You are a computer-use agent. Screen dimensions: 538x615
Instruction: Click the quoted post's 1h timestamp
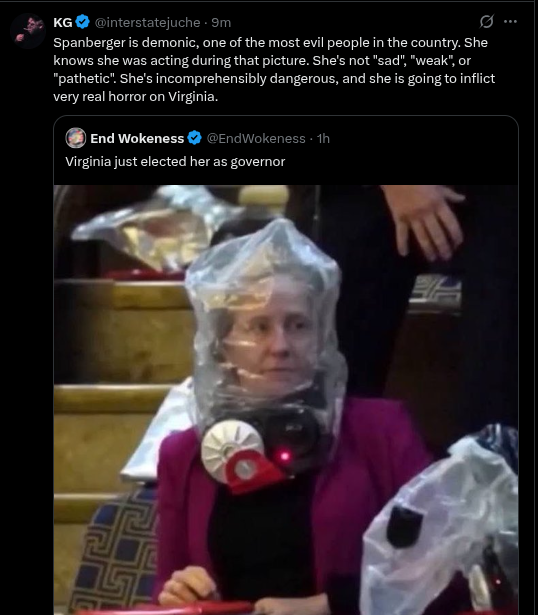pyautogui.click(x=323, y=138)
